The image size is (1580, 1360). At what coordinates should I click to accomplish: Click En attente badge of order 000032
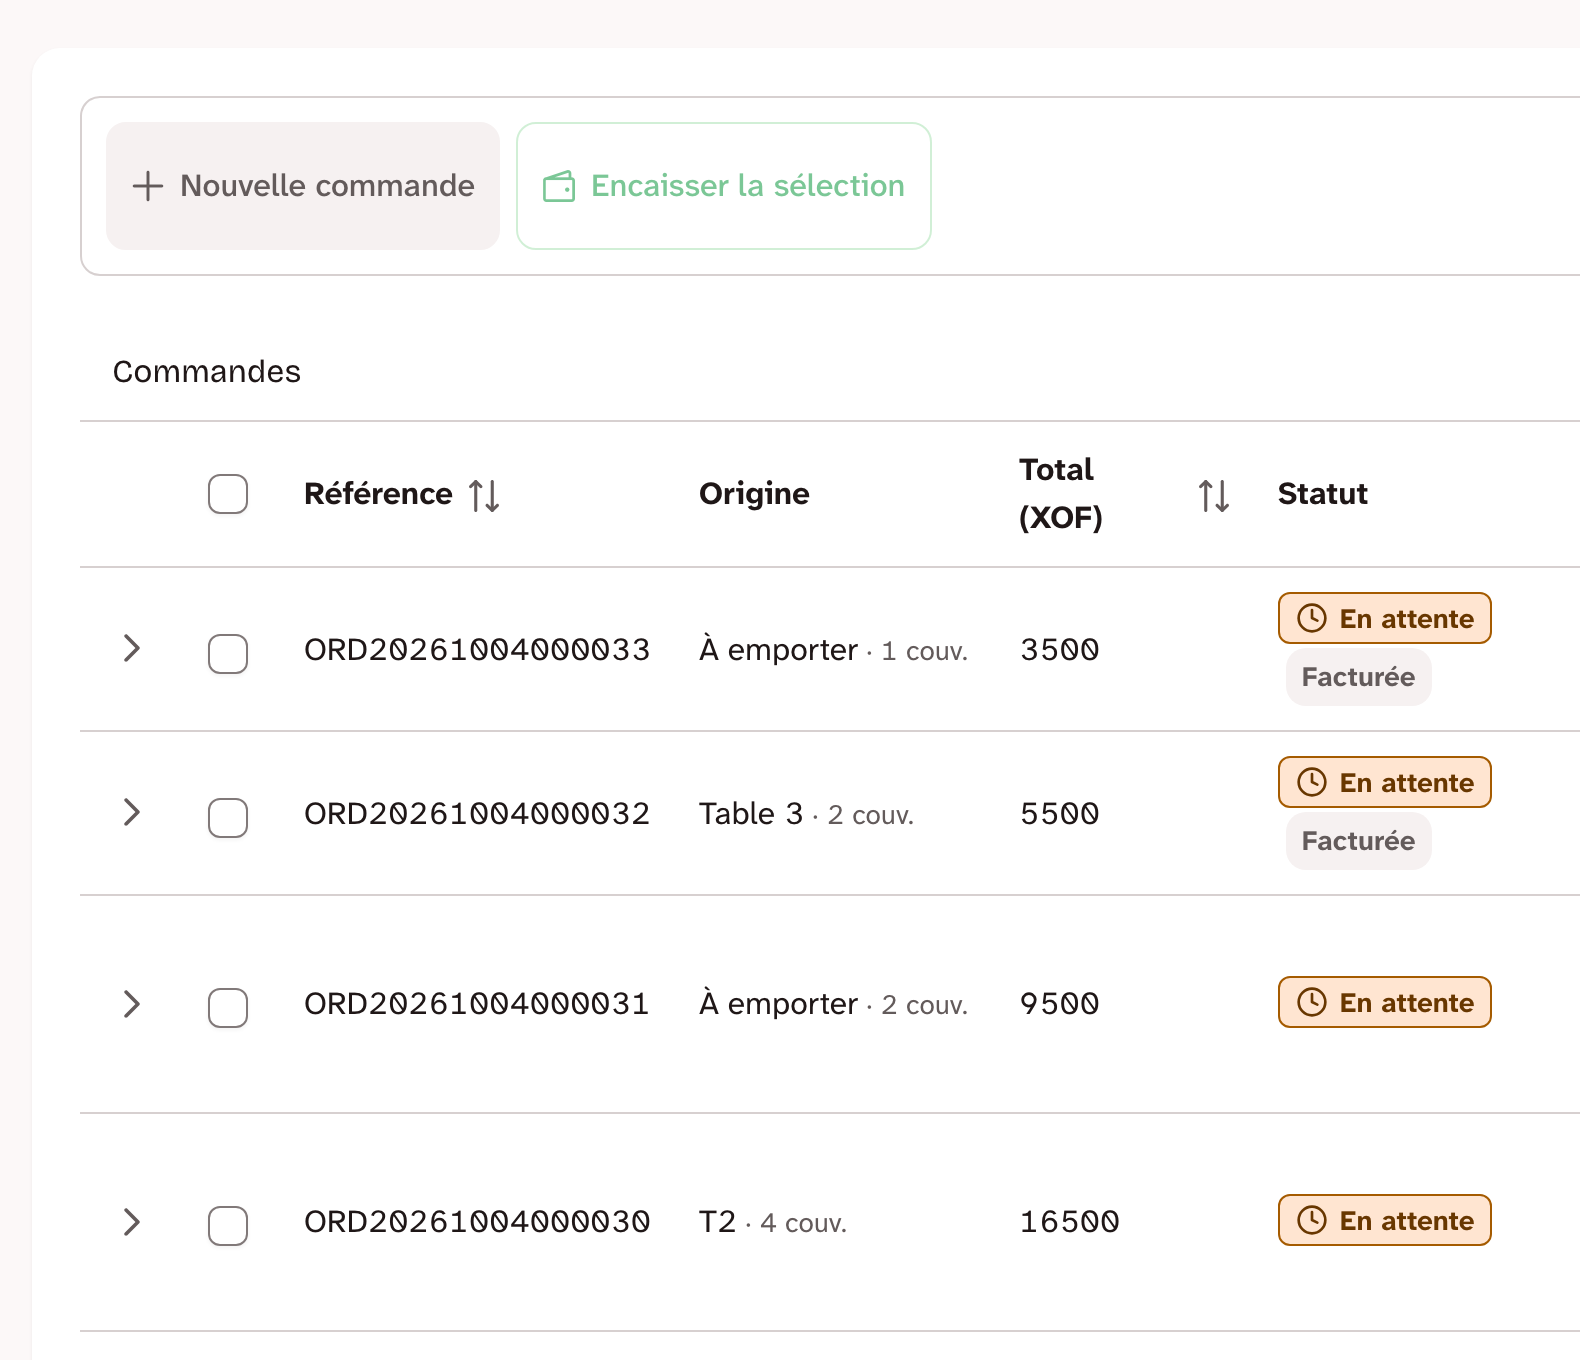(1385, 782)
